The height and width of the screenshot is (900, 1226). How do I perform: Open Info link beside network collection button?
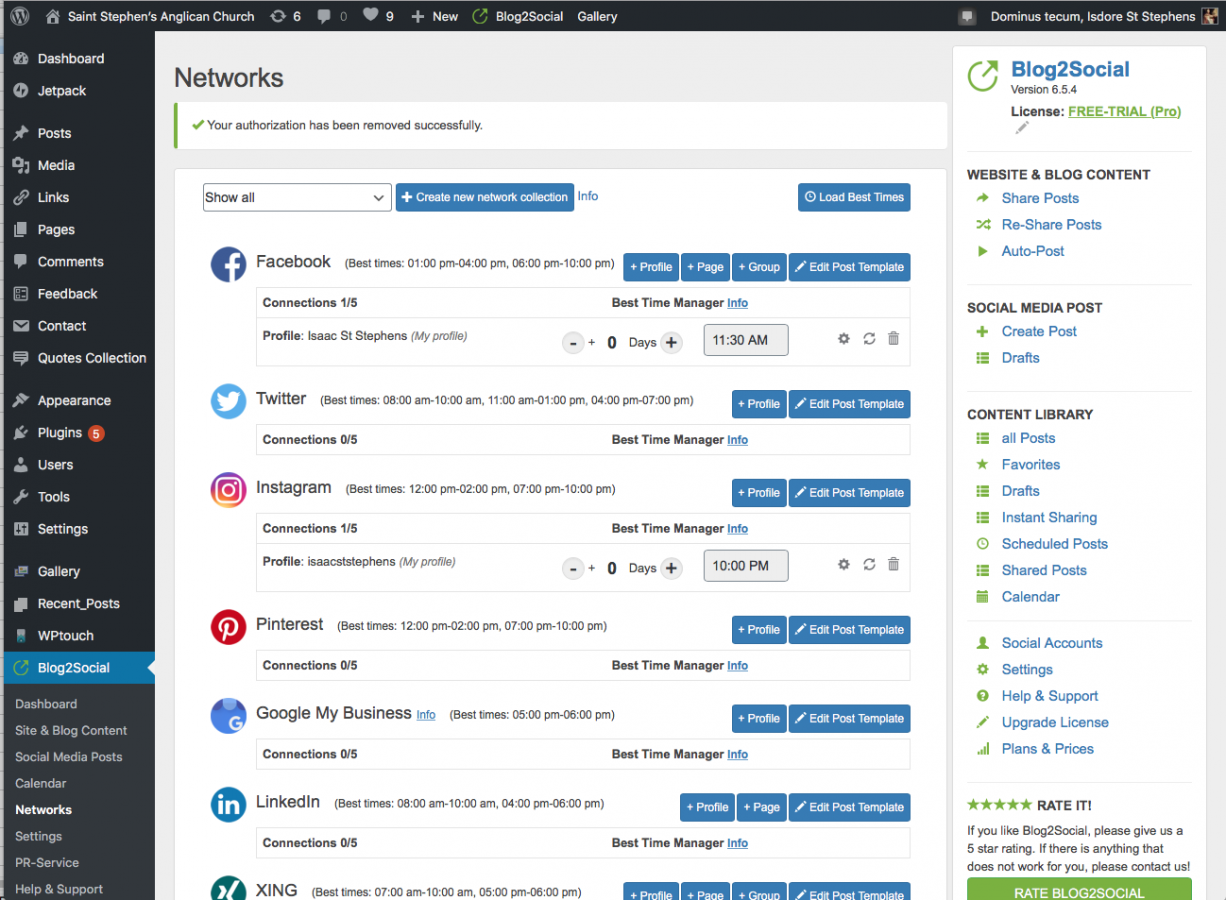[588, 196]
